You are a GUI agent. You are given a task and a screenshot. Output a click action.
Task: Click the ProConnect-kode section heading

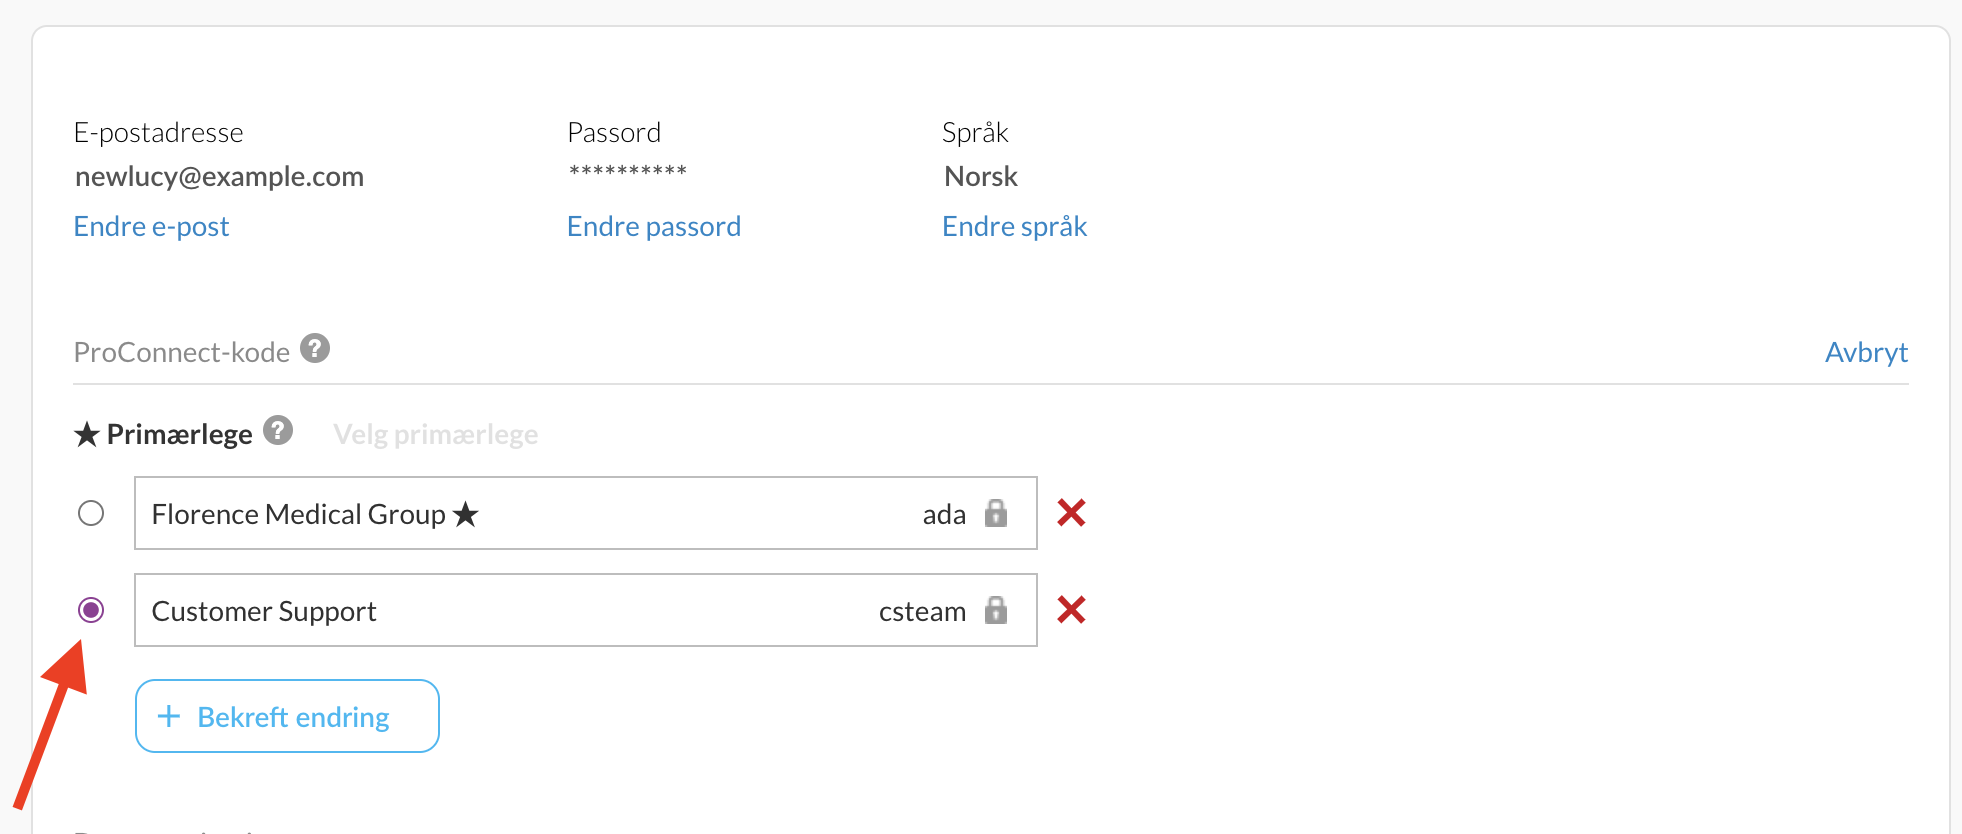tap(182, 352)
